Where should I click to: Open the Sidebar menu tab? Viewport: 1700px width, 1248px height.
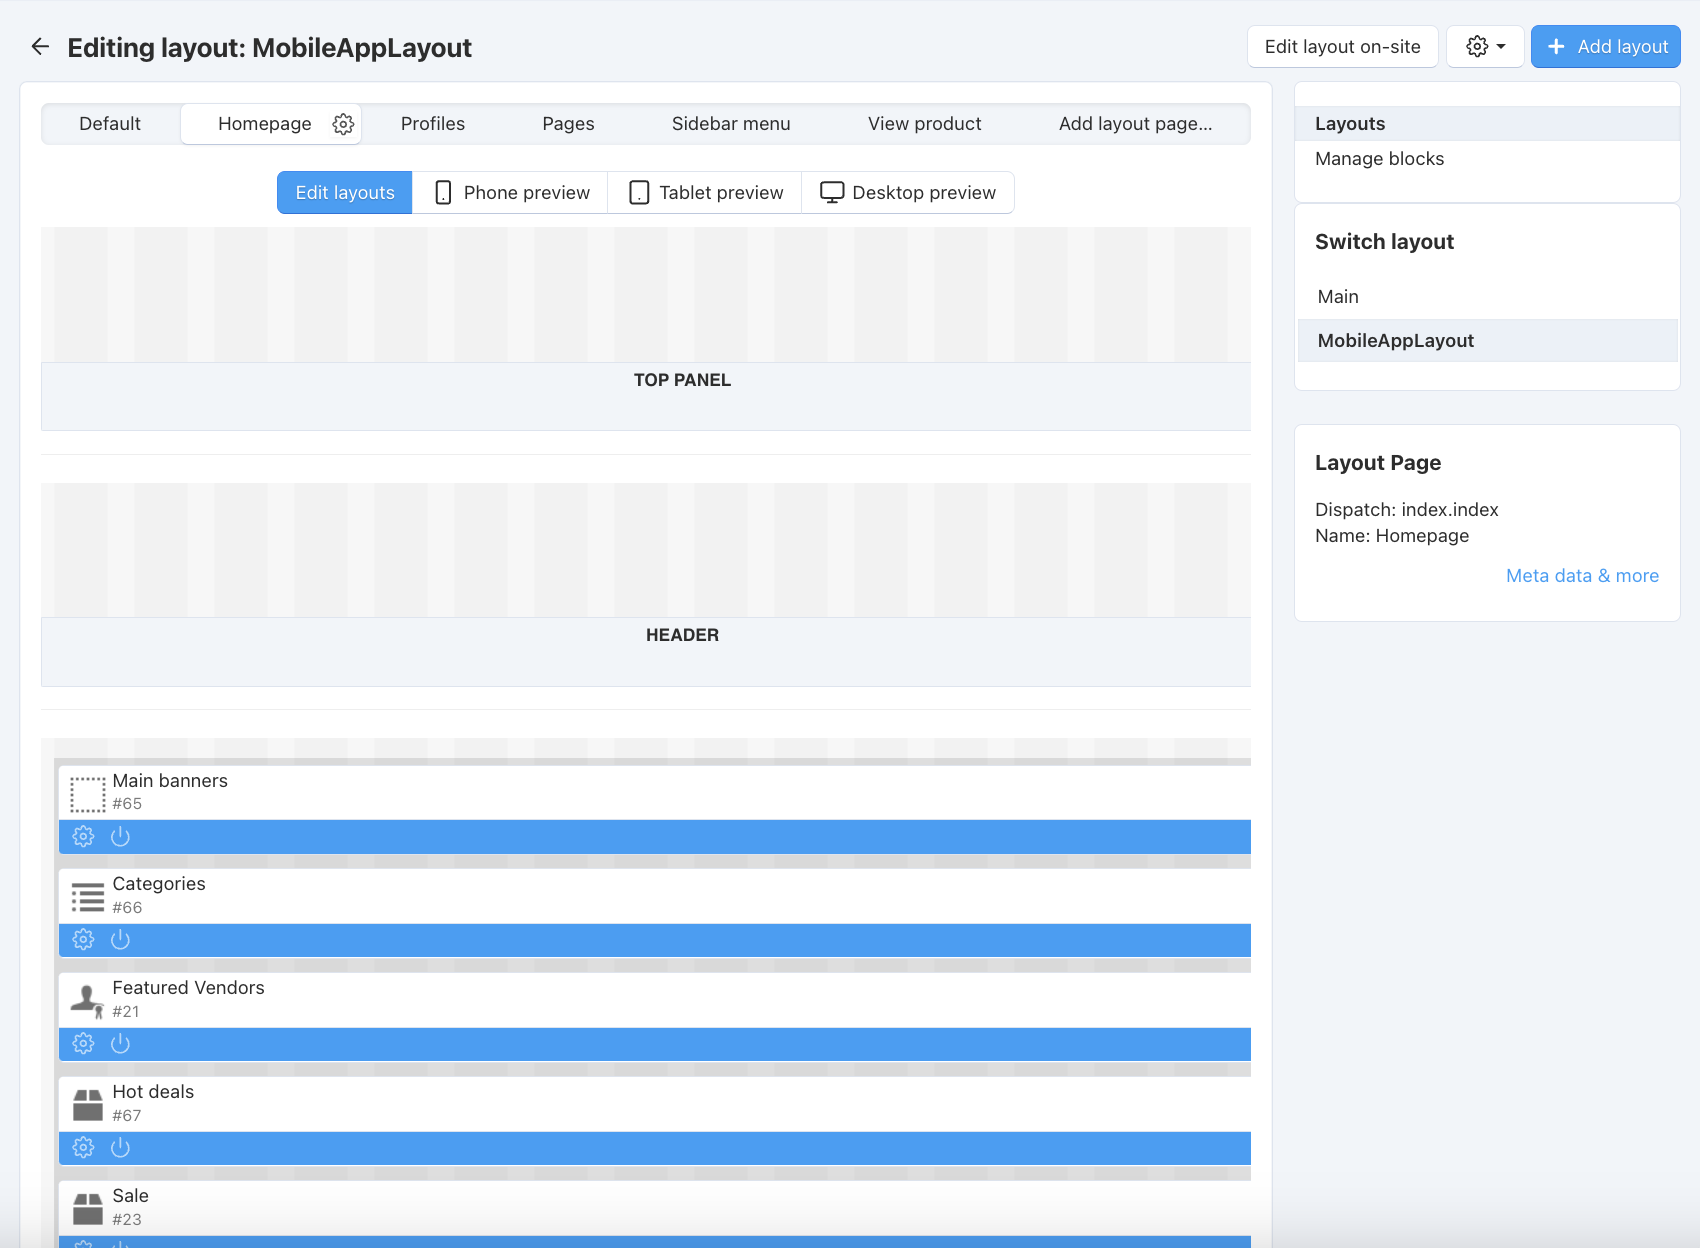click(731, 124)
